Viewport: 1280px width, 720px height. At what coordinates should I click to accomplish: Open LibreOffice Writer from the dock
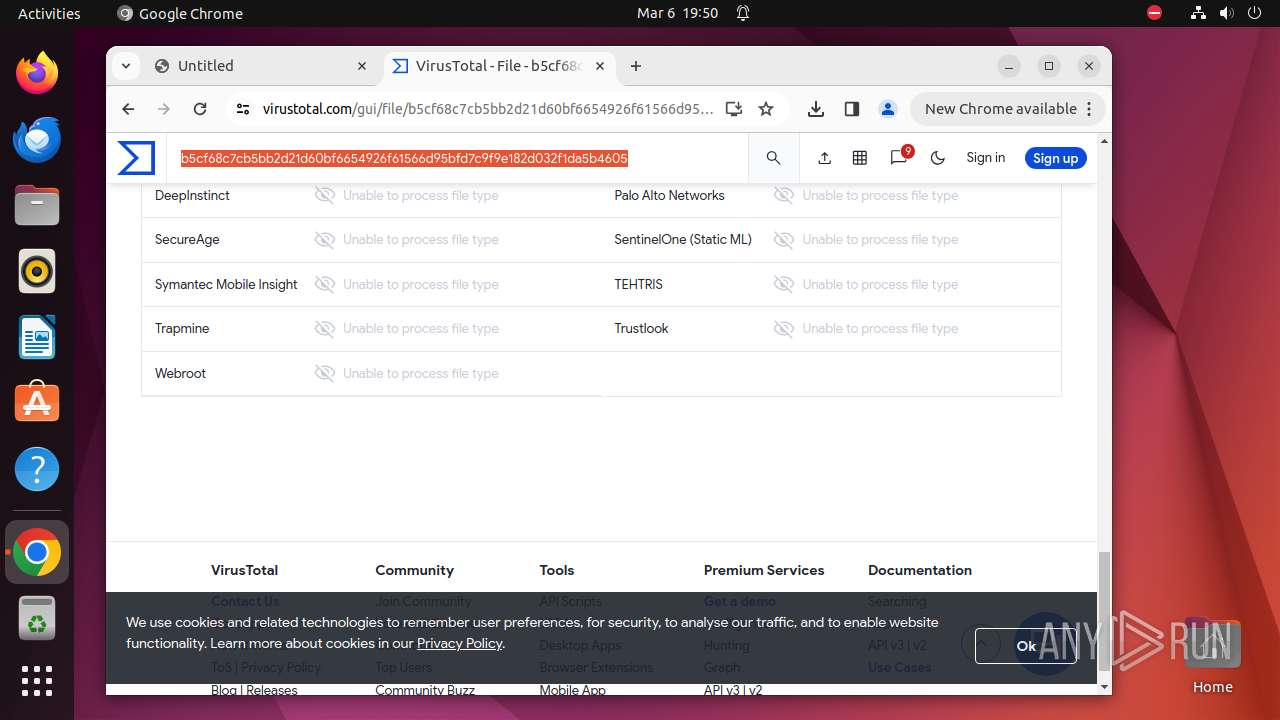click(x=37, y=337)
